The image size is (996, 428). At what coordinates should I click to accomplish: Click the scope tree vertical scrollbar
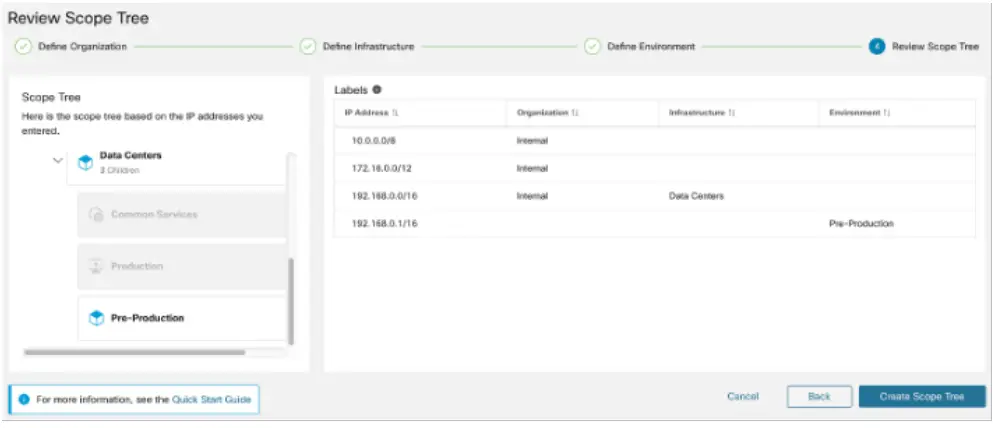tap(291, 301)
